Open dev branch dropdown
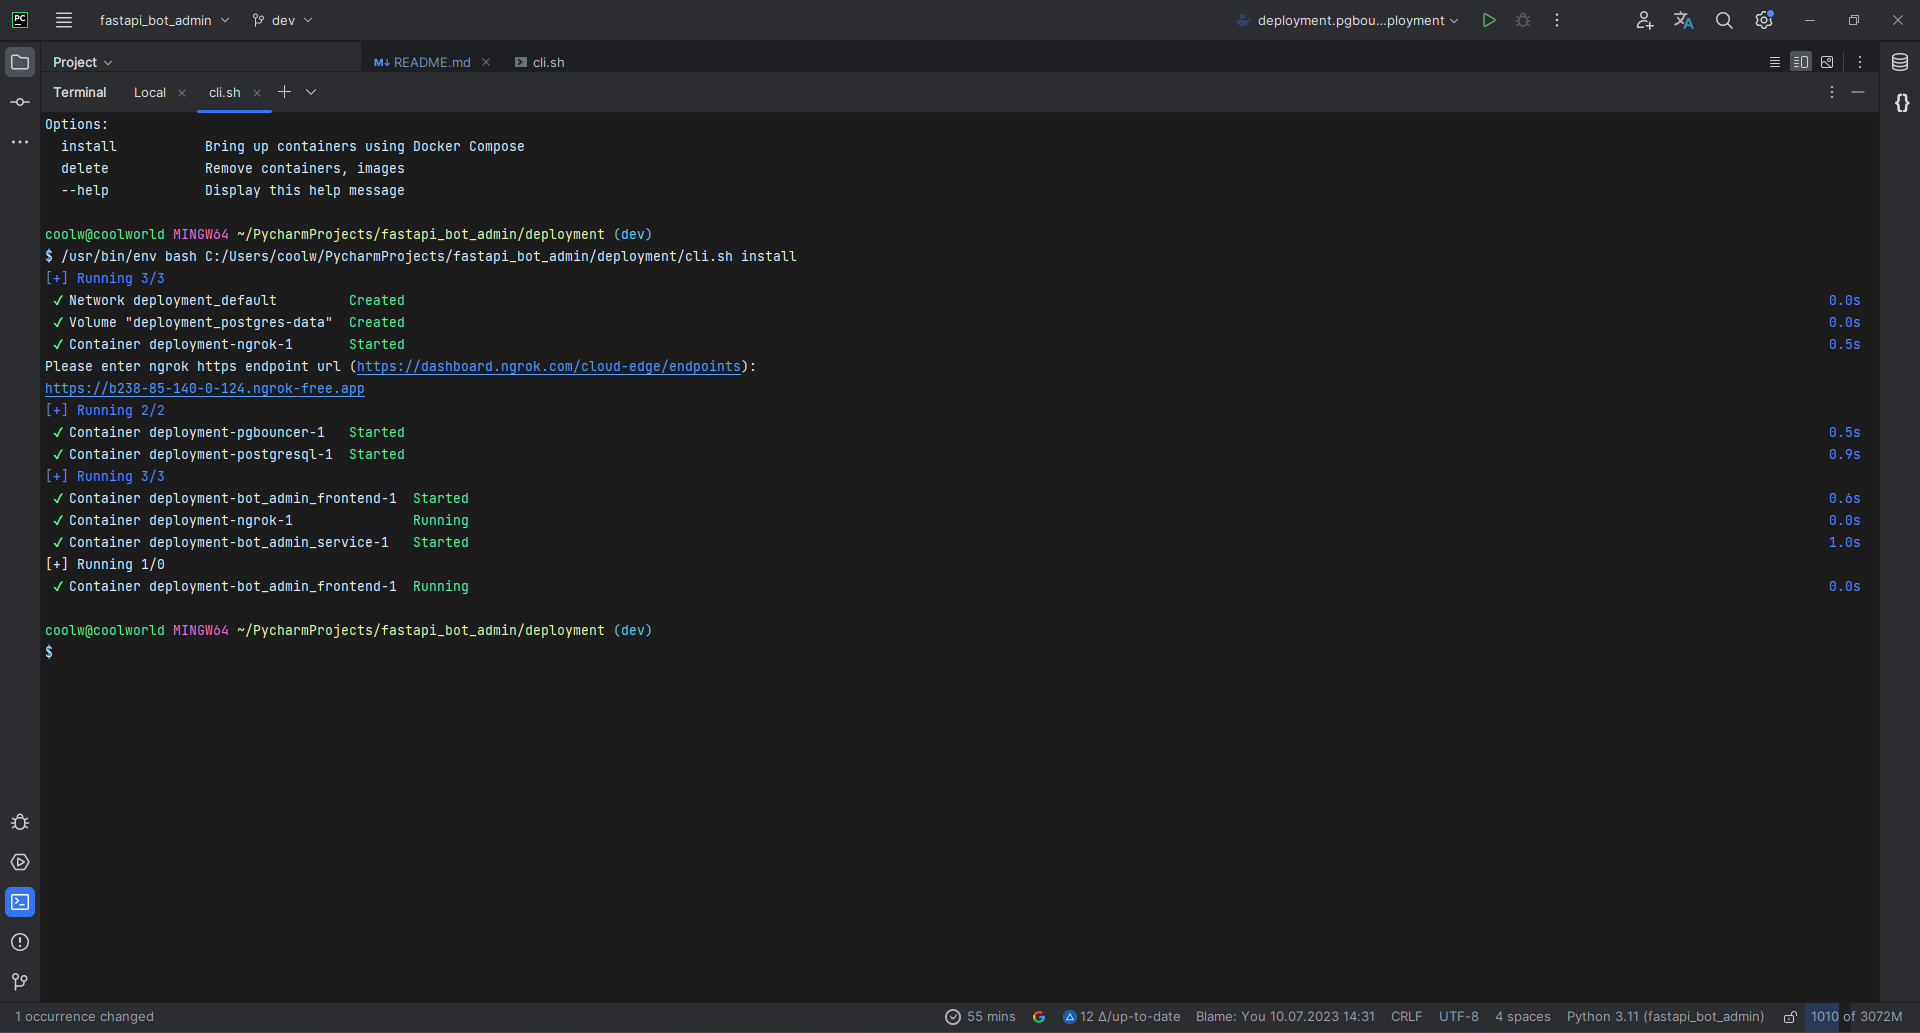The width and height of the screenshot is (1920, 1033). tap(283, 20)
